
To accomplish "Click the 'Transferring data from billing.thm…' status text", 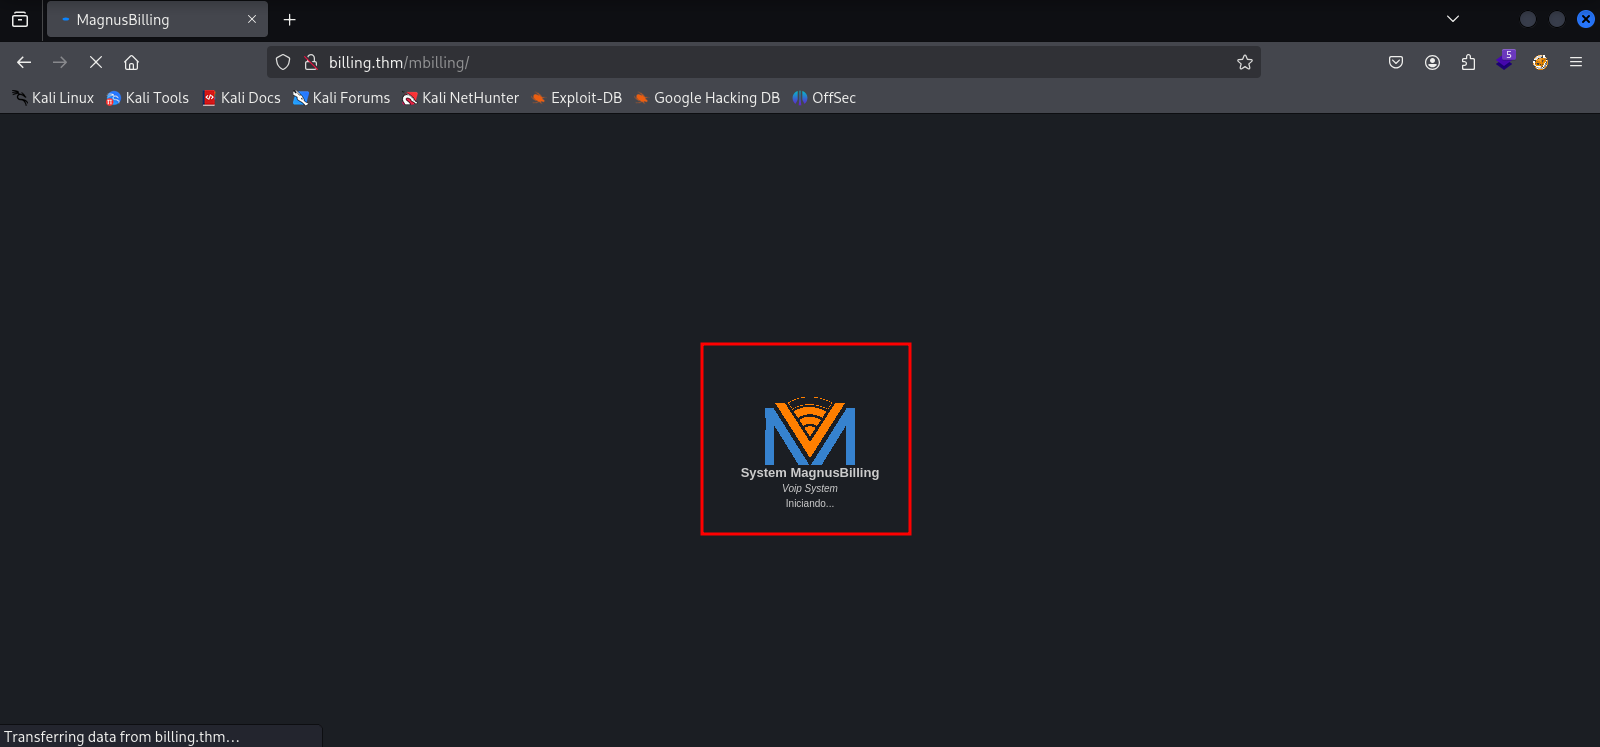I will 122,737.
